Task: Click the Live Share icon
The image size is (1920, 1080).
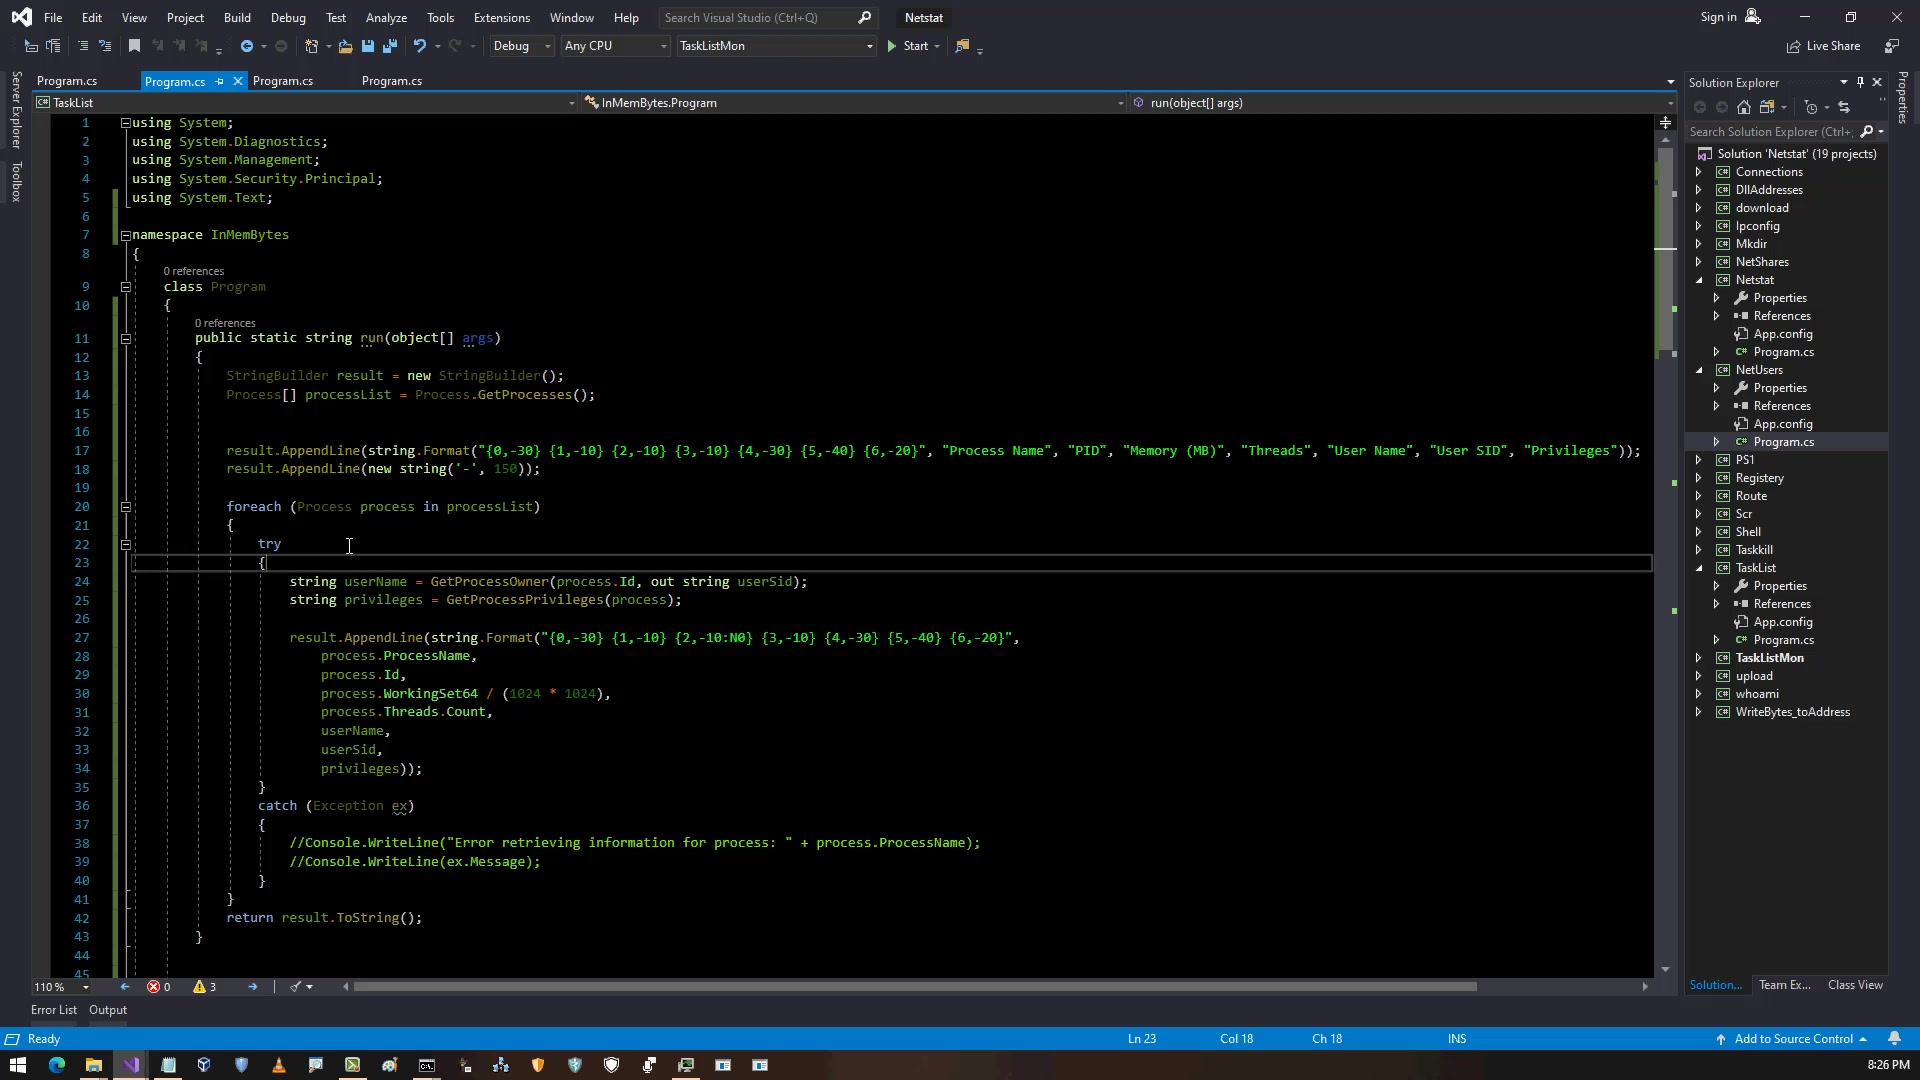Action: pos(1794,46)
